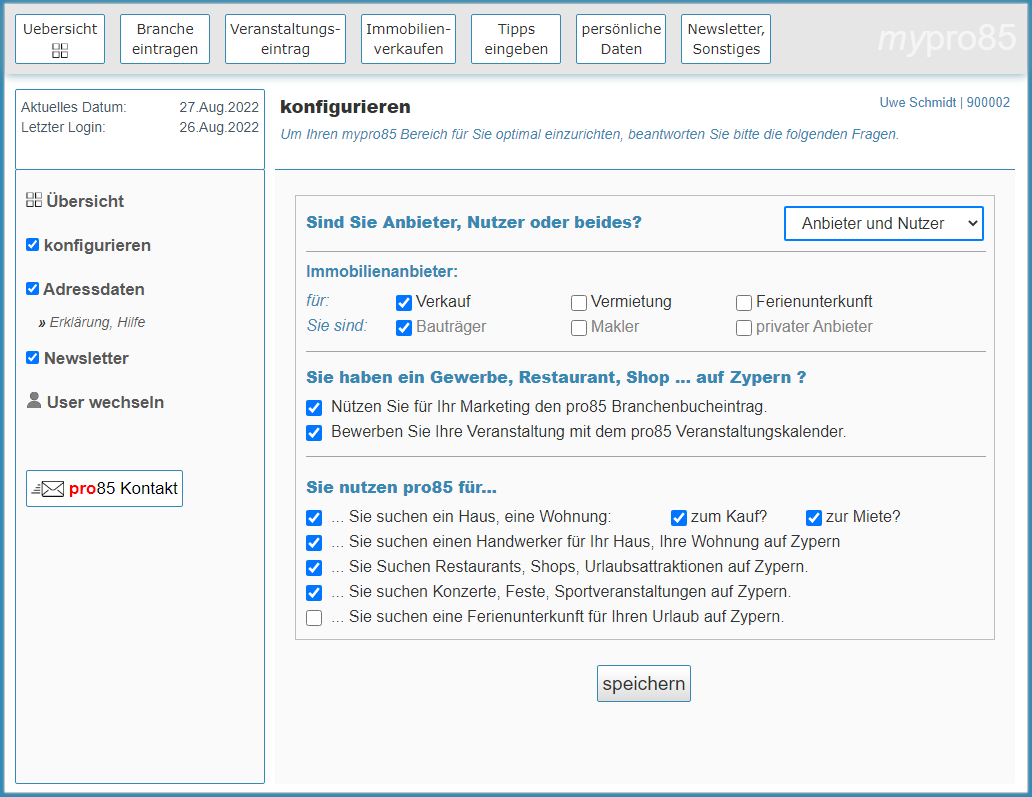
Task: Go to Veranstaltungseintrag in top navigation
Action: 285,39
